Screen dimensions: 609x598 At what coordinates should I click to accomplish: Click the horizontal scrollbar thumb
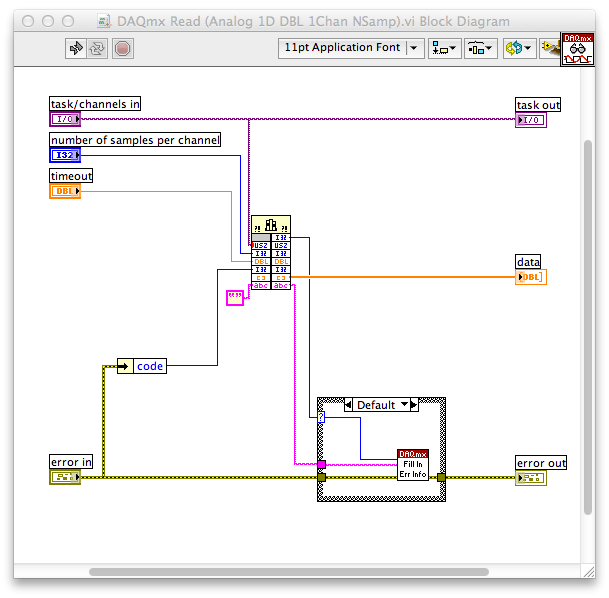(289, 572)
